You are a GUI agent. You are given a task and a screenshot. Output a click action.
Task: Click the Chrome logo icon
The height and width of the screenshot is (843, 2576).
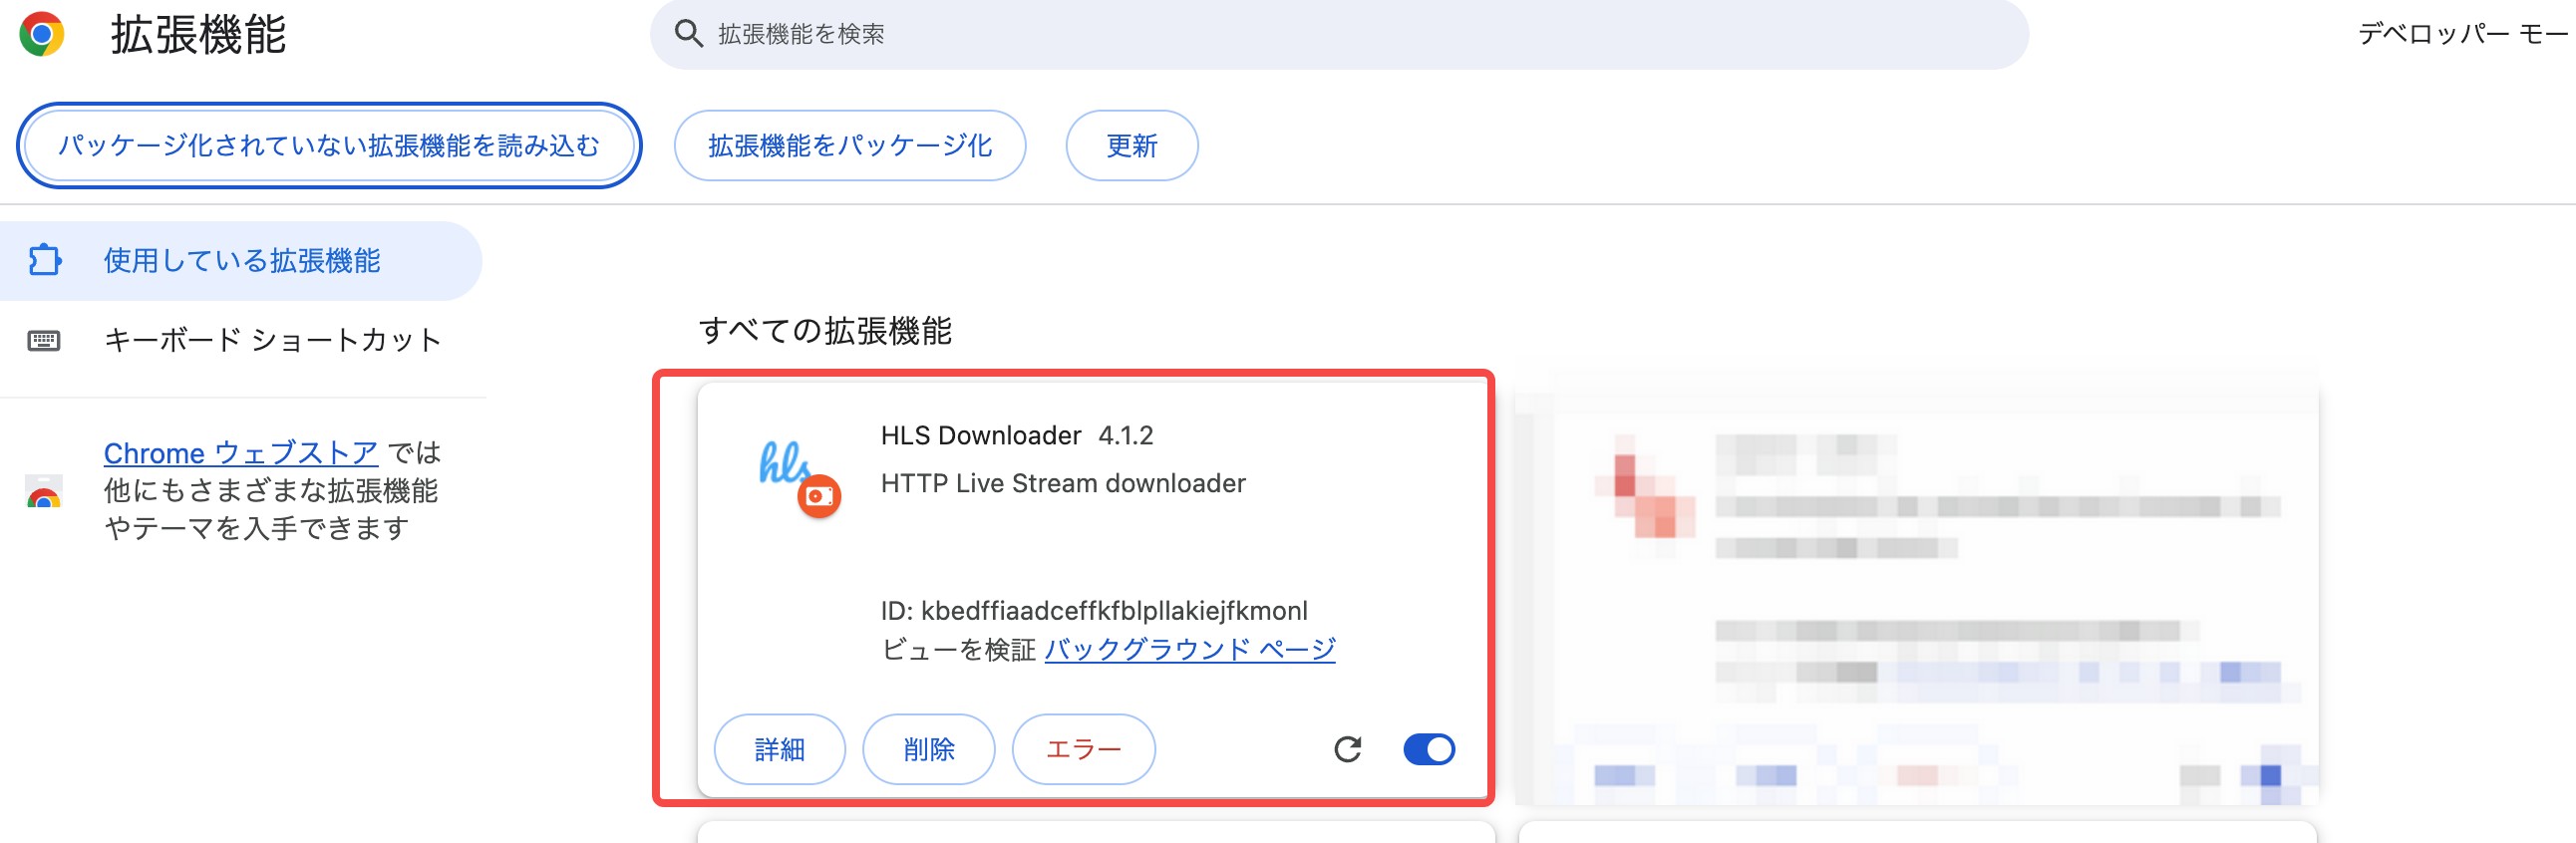tap(41, 34)
